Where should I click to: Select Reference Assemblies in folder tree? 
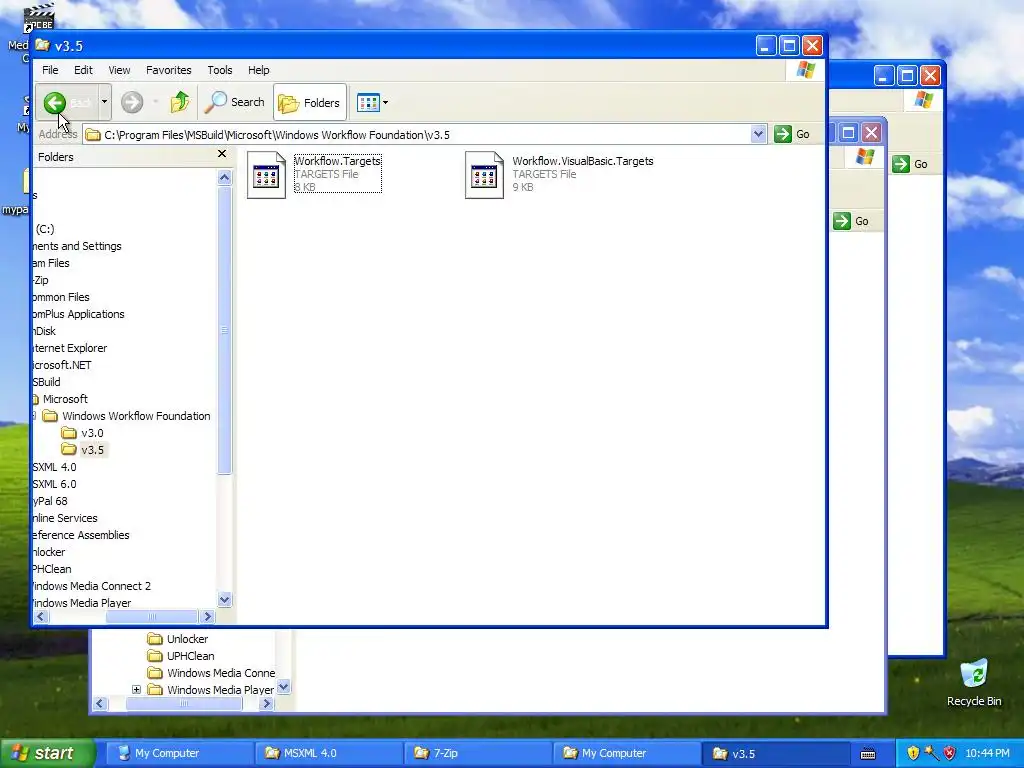[x=81, y=535]
